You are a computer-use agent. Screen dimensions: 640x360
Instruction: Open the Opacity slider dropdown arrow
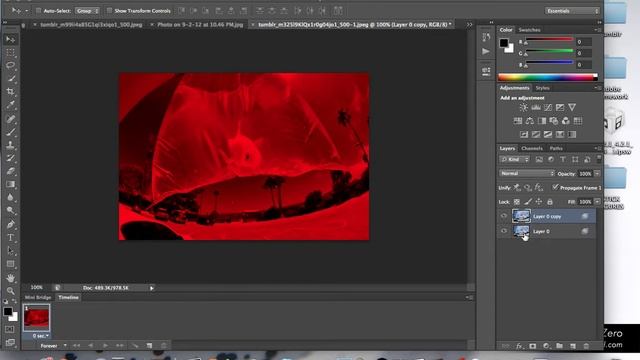point(597,173)
